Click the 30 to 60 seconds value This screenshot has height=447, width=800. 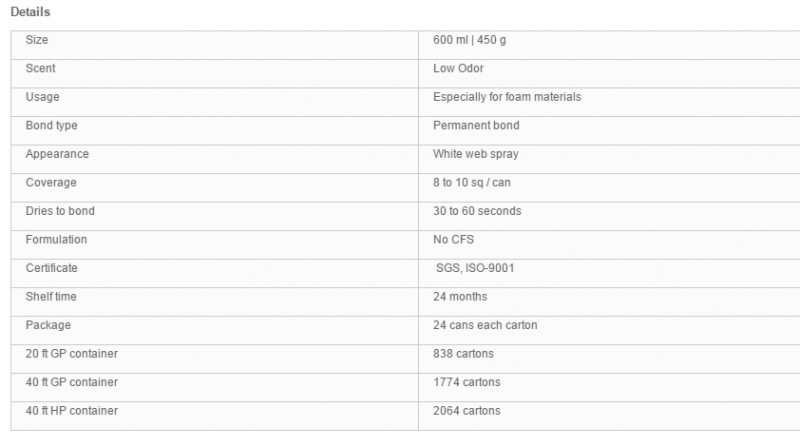point(477,211)
